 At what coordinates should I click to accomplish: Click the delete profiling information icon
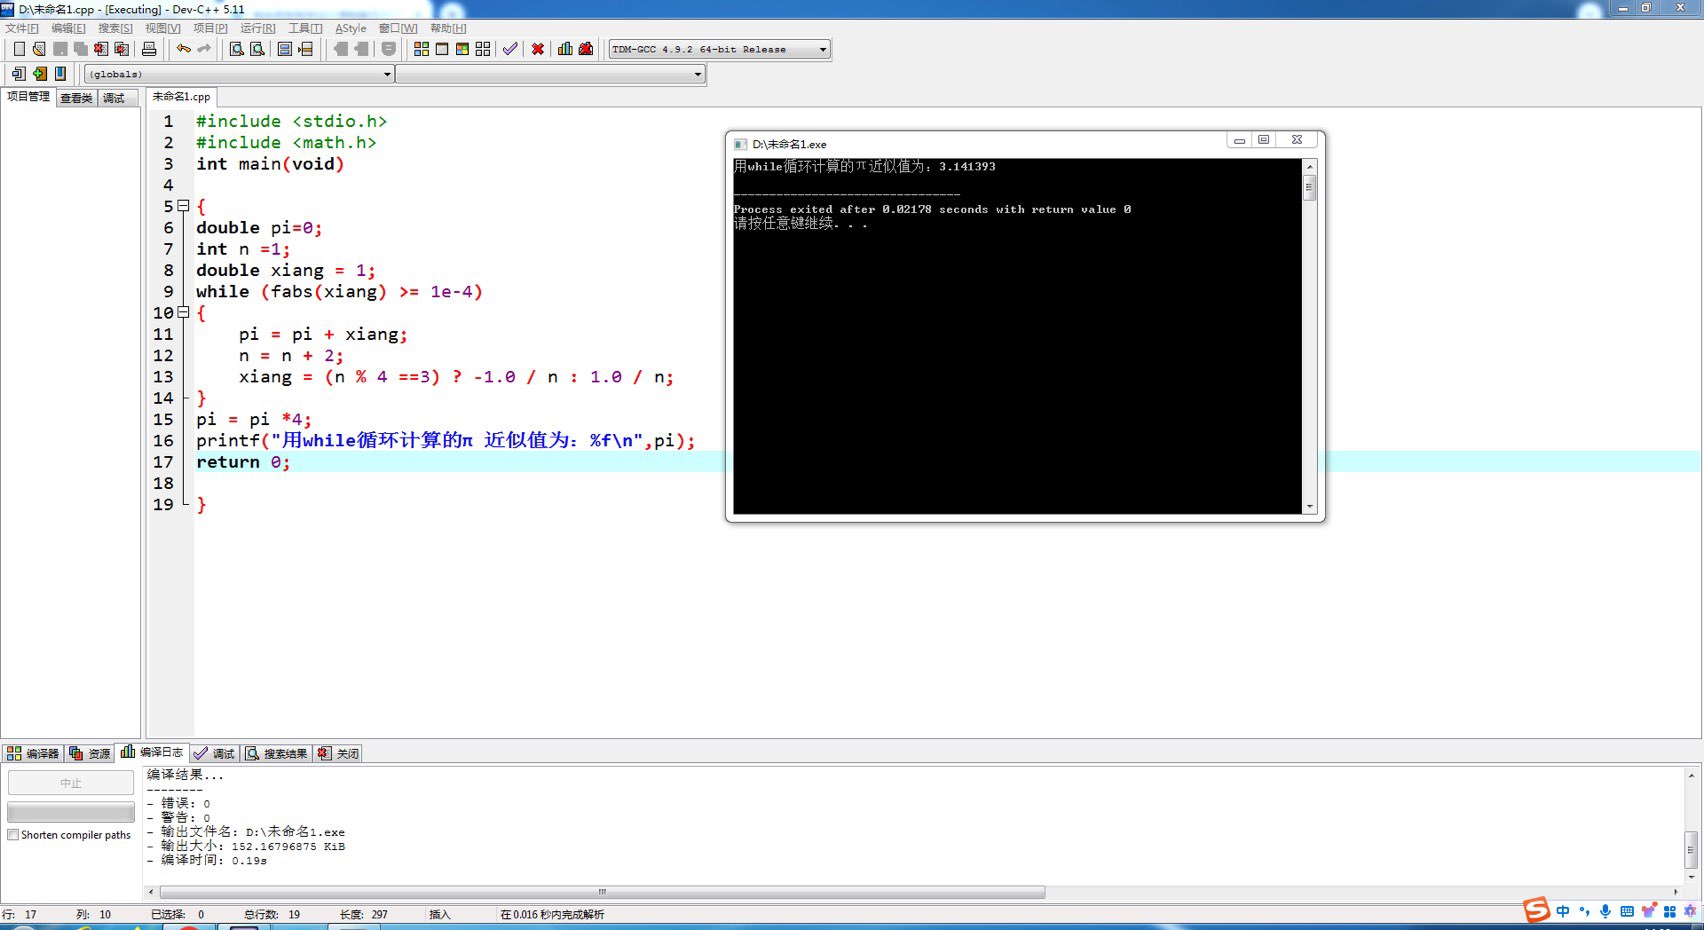[x=586, y=49]
